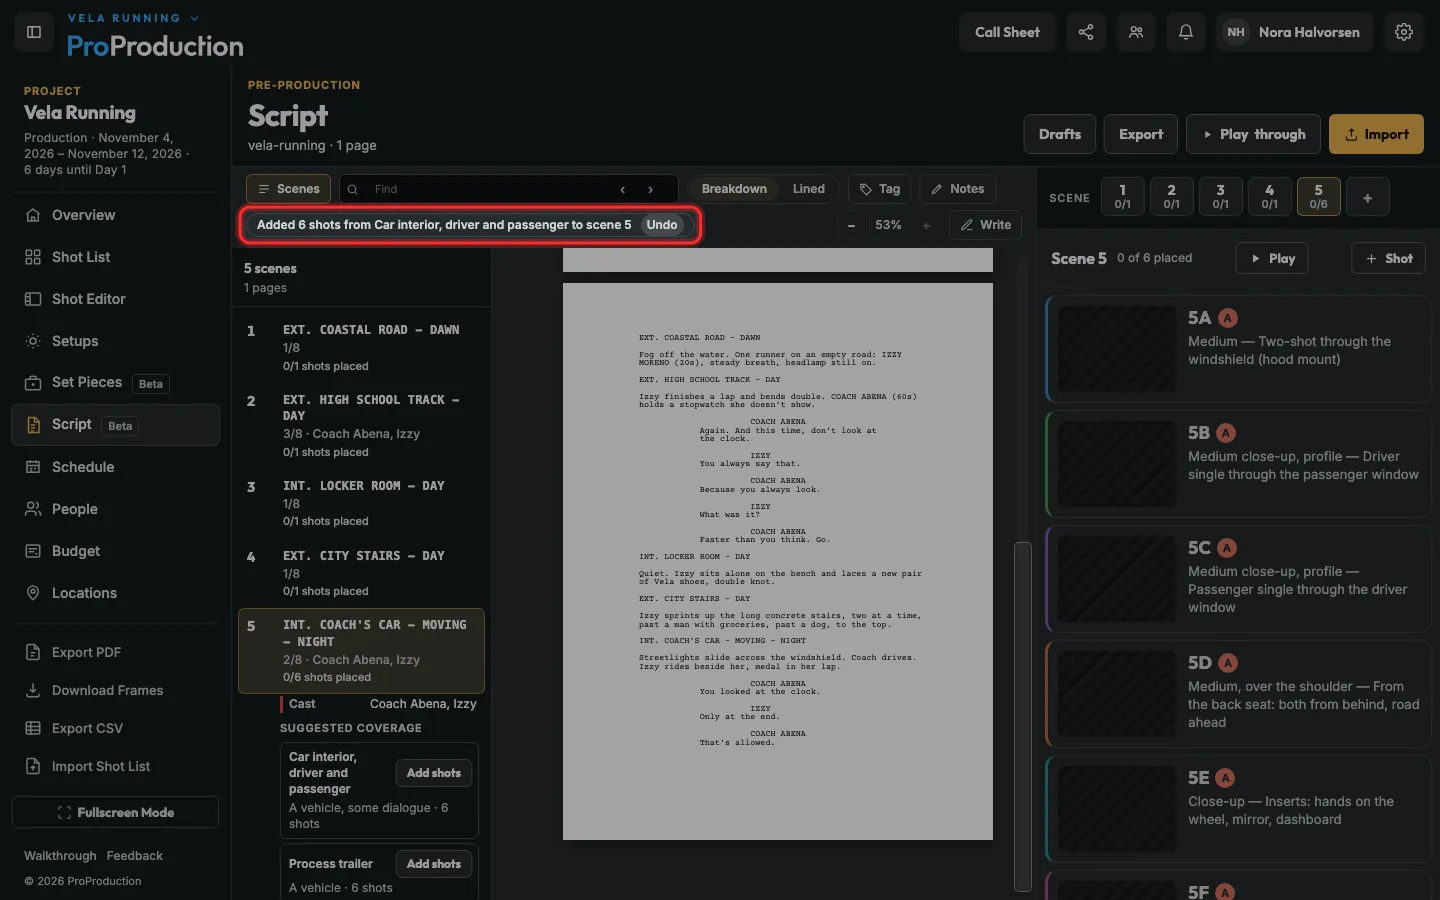Click the Find search field
The height and width of the screenshot is (900, 1440).
(x=490, y=189)
